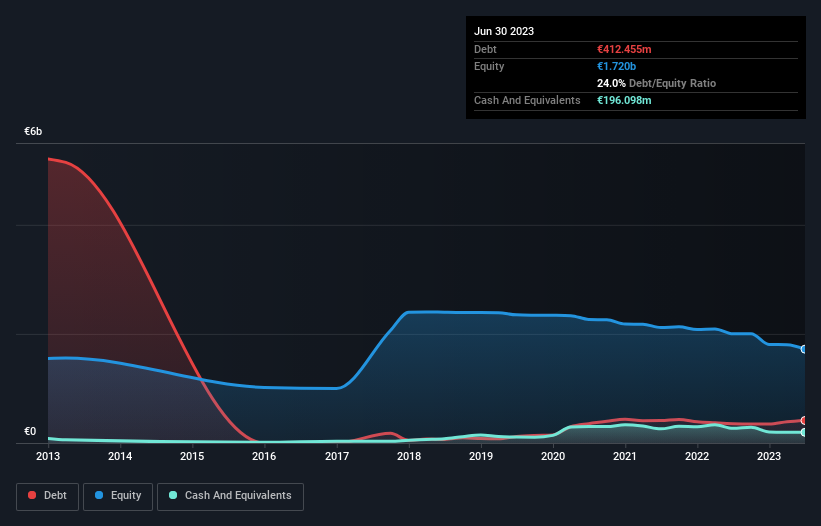Click the 2017 x-axis label

(x=337, y=456)
